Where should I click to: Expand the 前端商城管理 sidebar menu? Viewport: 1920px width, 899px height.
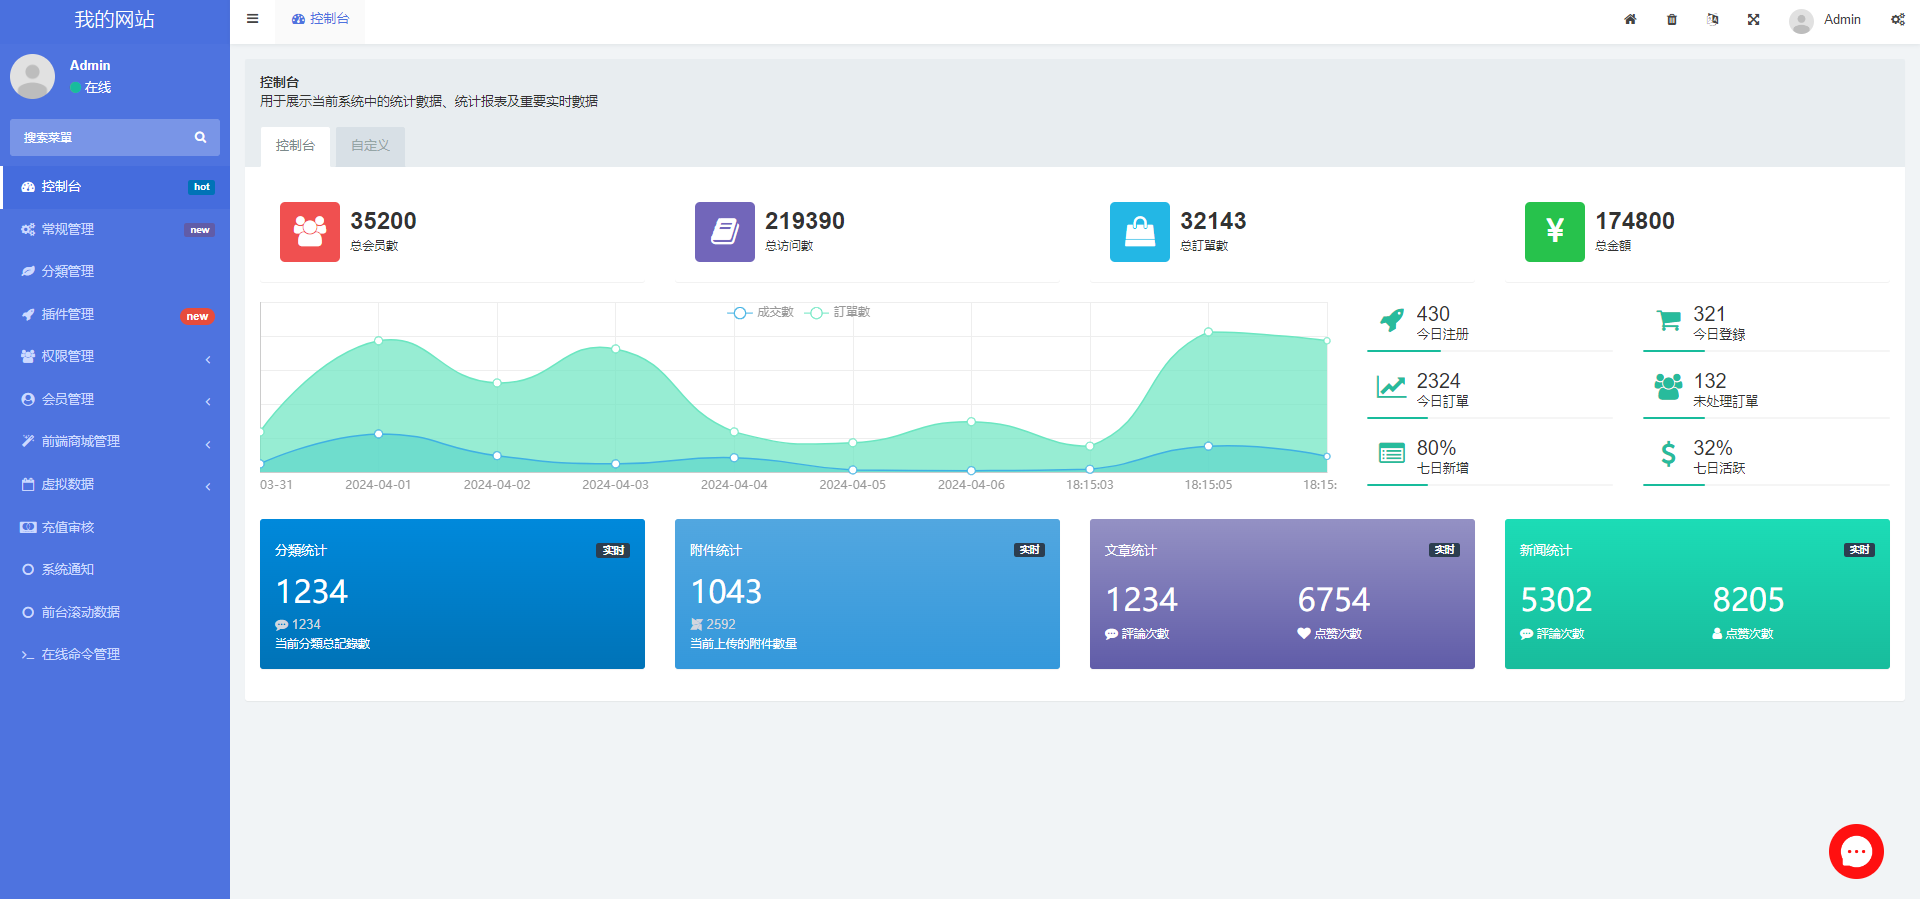(115, 442)
